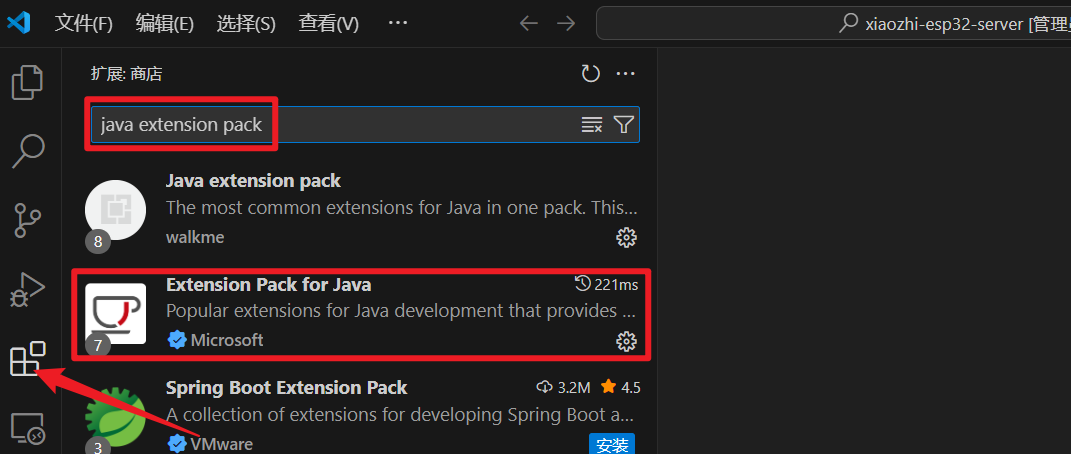Open manage gear for Extension Pack for Java
This screenshot has width=1071, height=454.
[x=626, y=341]
